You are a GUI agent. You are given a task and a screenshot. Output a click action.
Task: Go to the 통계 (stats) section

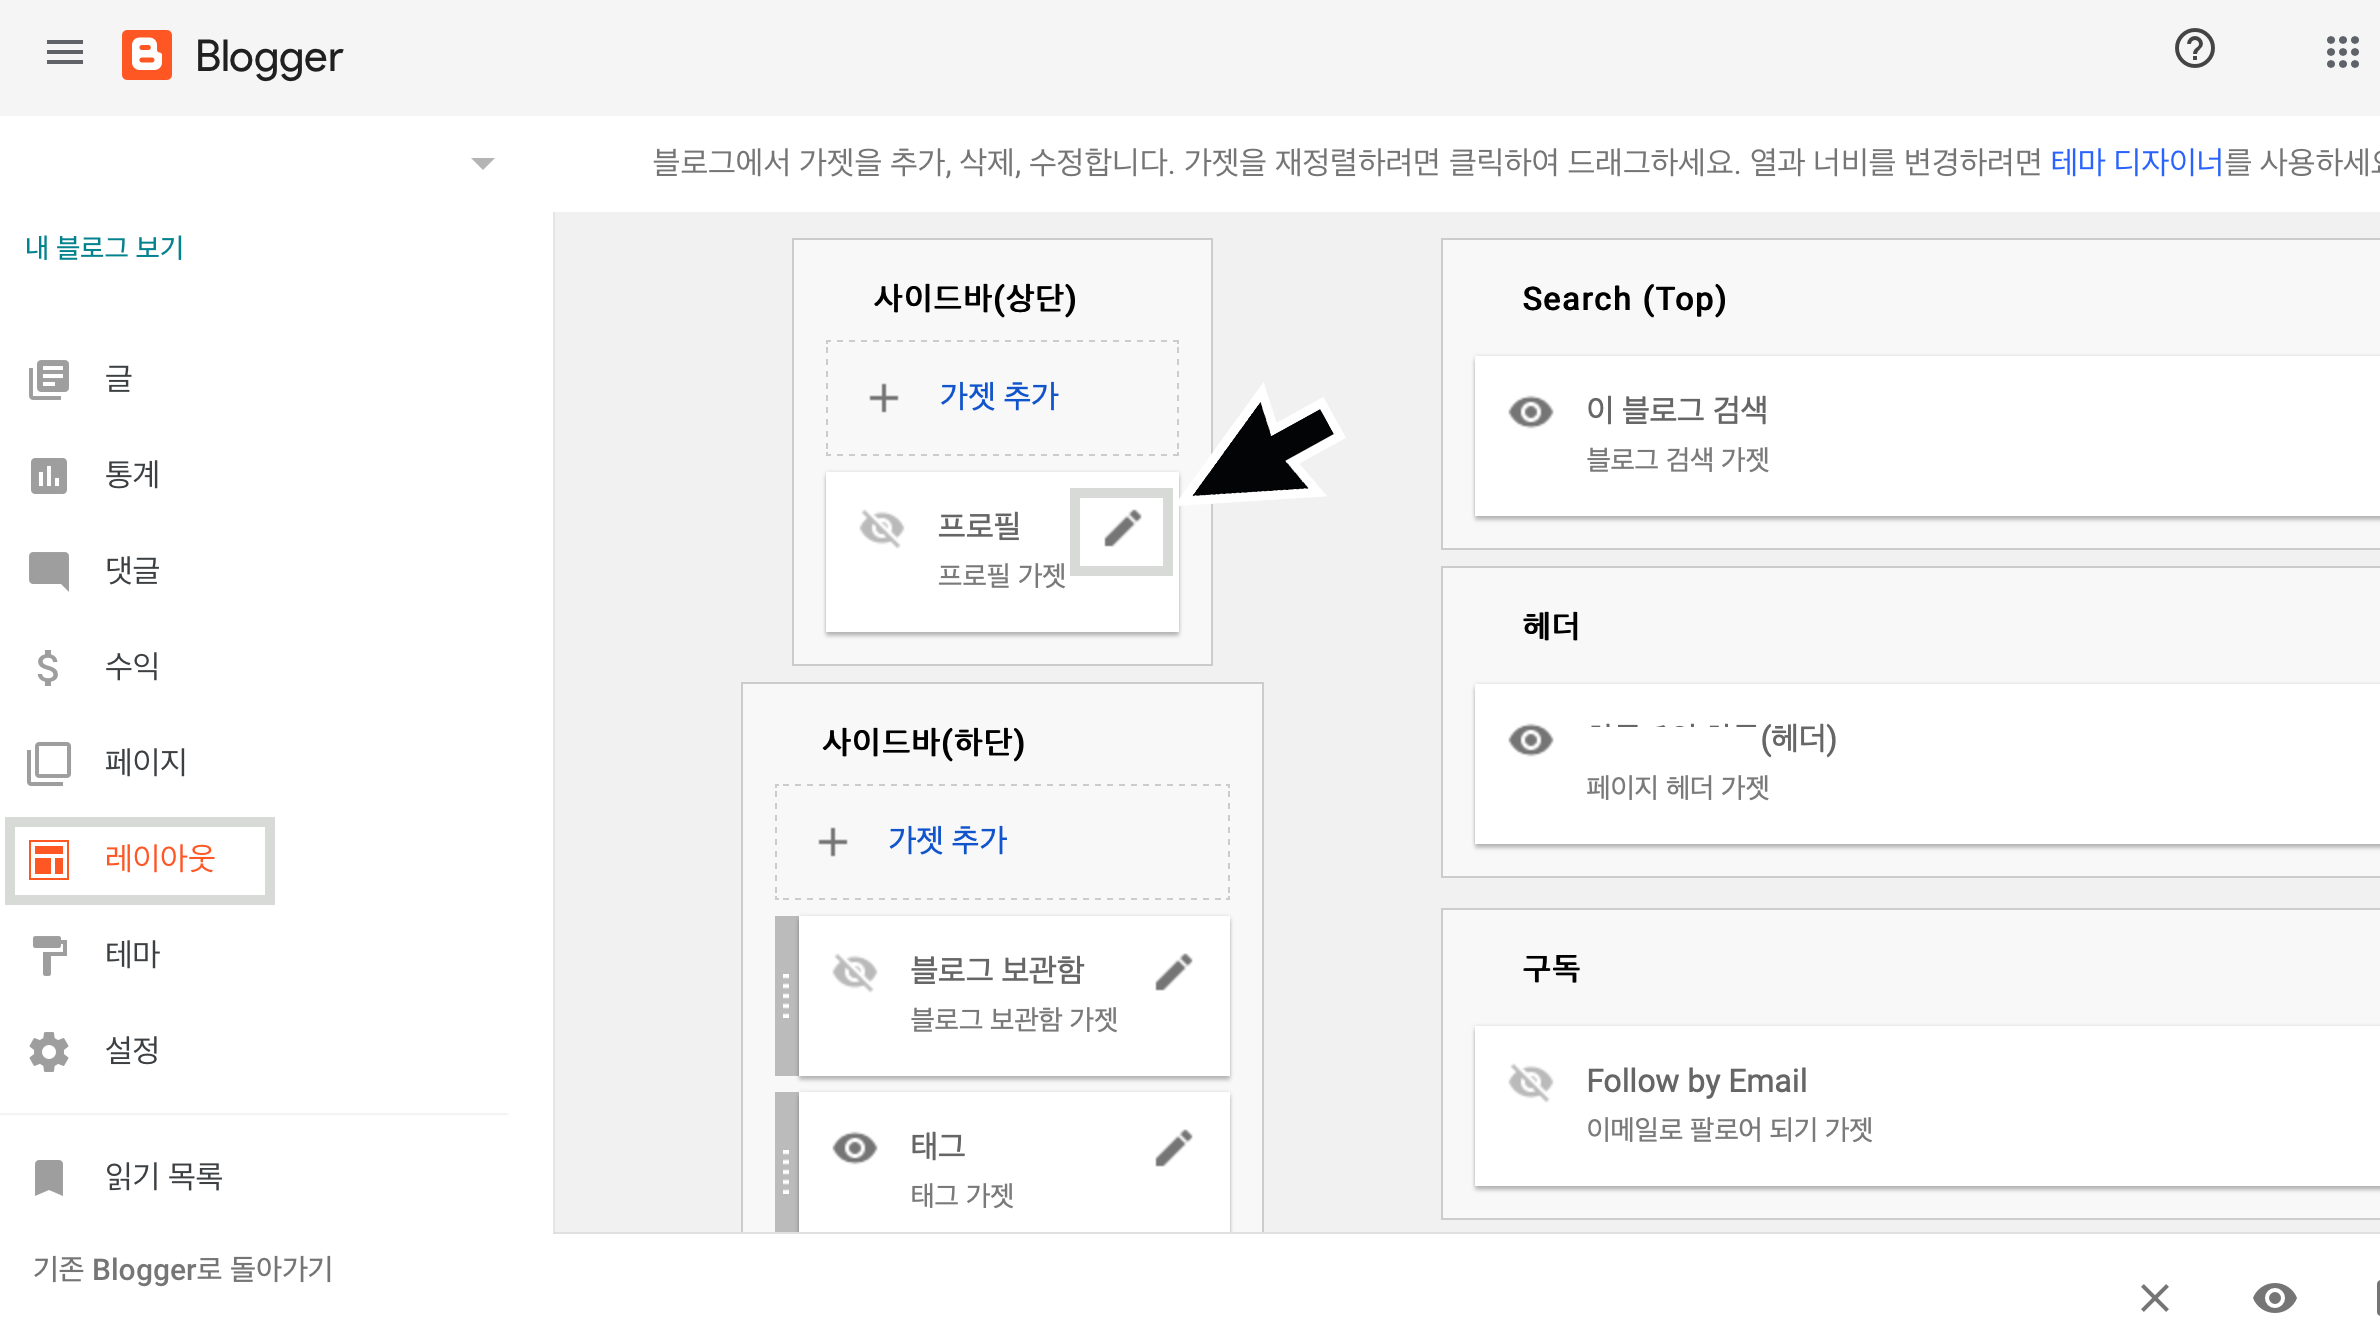pos(132,475)
